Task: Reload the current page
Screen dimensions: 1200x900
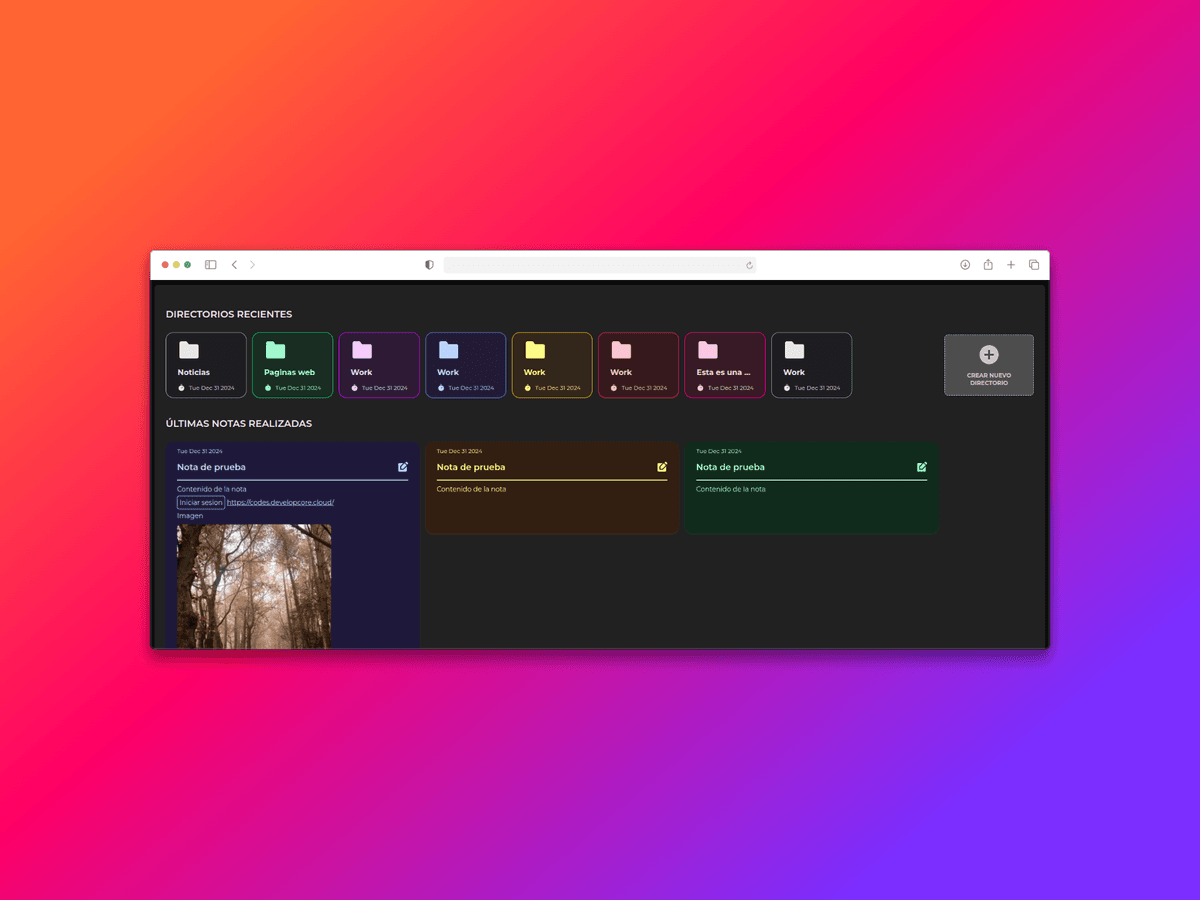Action: (x=748, y=265)
